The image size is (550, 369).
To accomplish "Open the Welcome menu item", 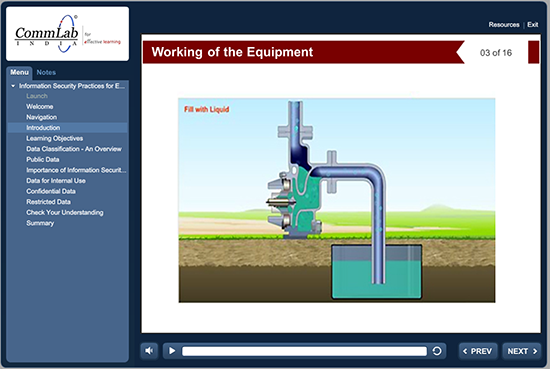I will pos(40,107).
